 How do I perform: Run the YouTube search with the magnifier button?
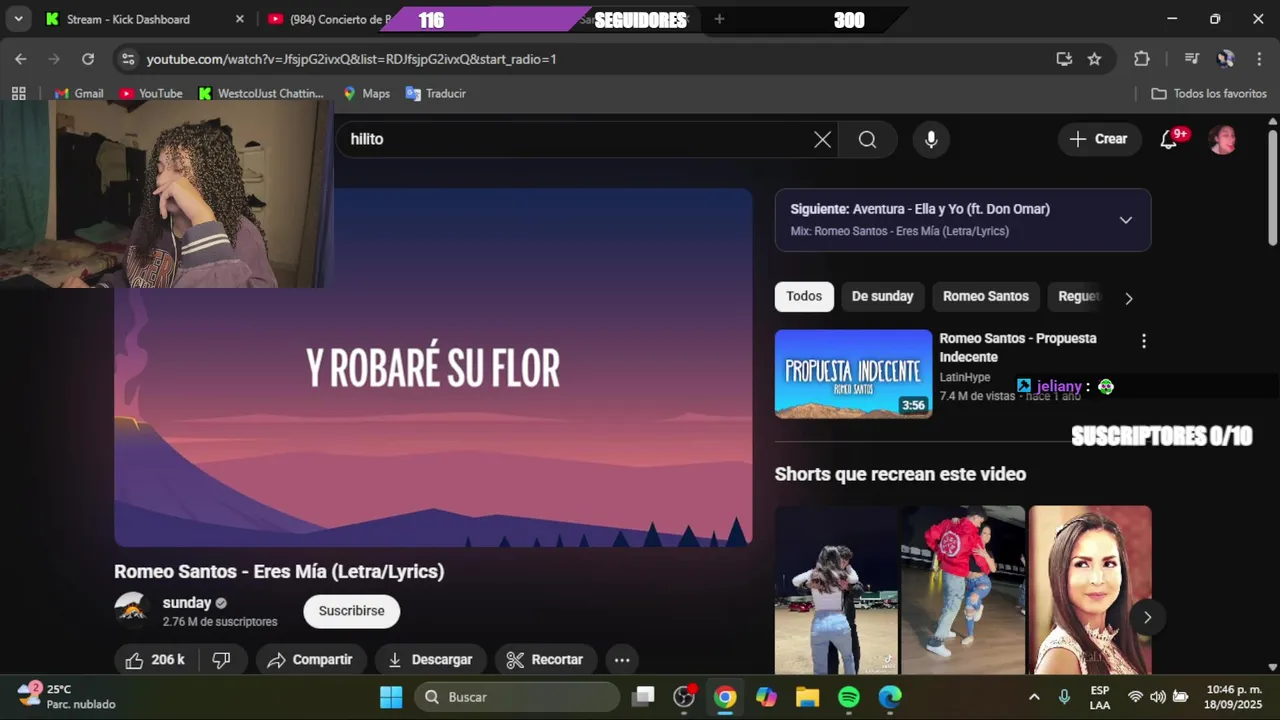(867, 139)
